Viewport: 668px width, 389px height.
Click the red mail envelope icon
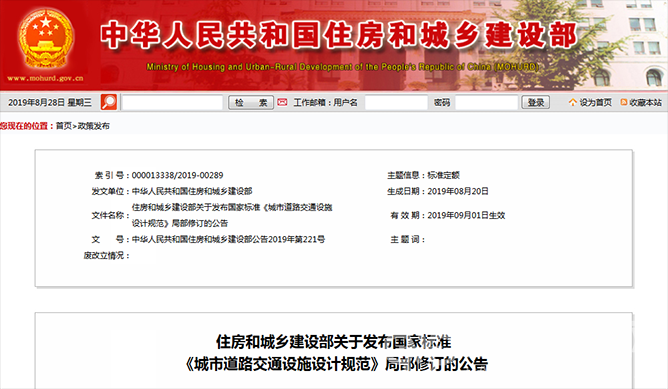pos(282,102)
